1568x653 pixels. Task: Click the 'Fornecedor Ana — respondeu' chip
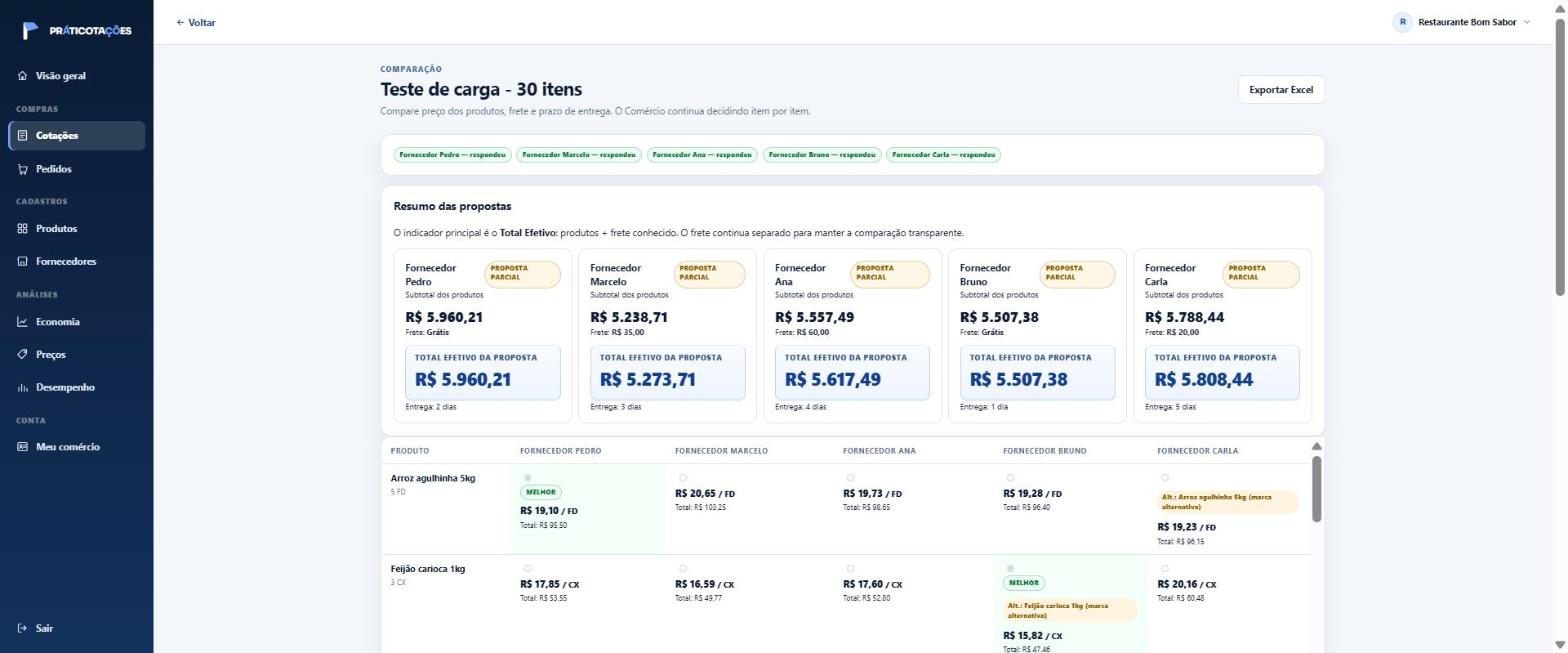702,155
